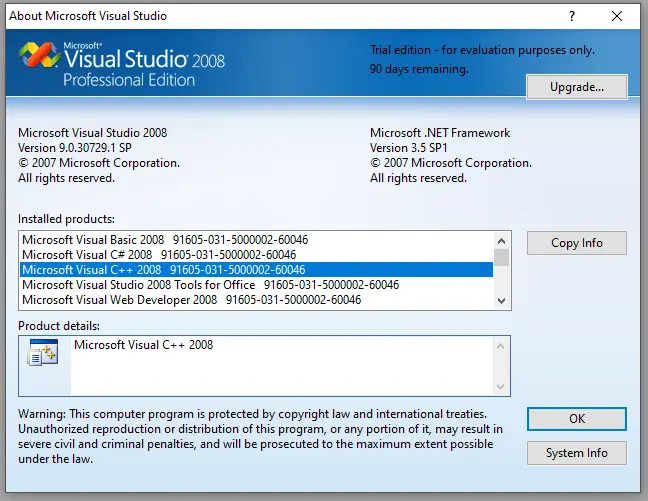The width and height of the screenshot is (648, 501).
Task: Click product details scroll up arrow
Action: (x=500, y=346)
